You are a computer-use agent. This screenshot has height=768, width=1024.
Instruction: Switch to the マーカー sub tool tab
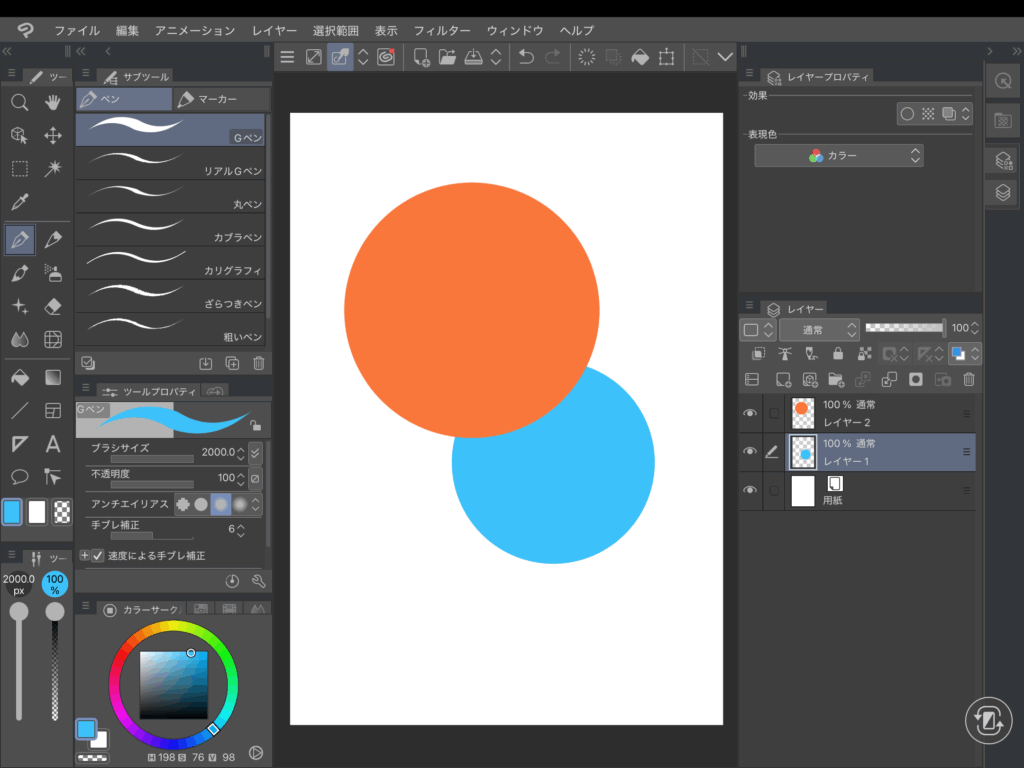click(x=220, y=99)
